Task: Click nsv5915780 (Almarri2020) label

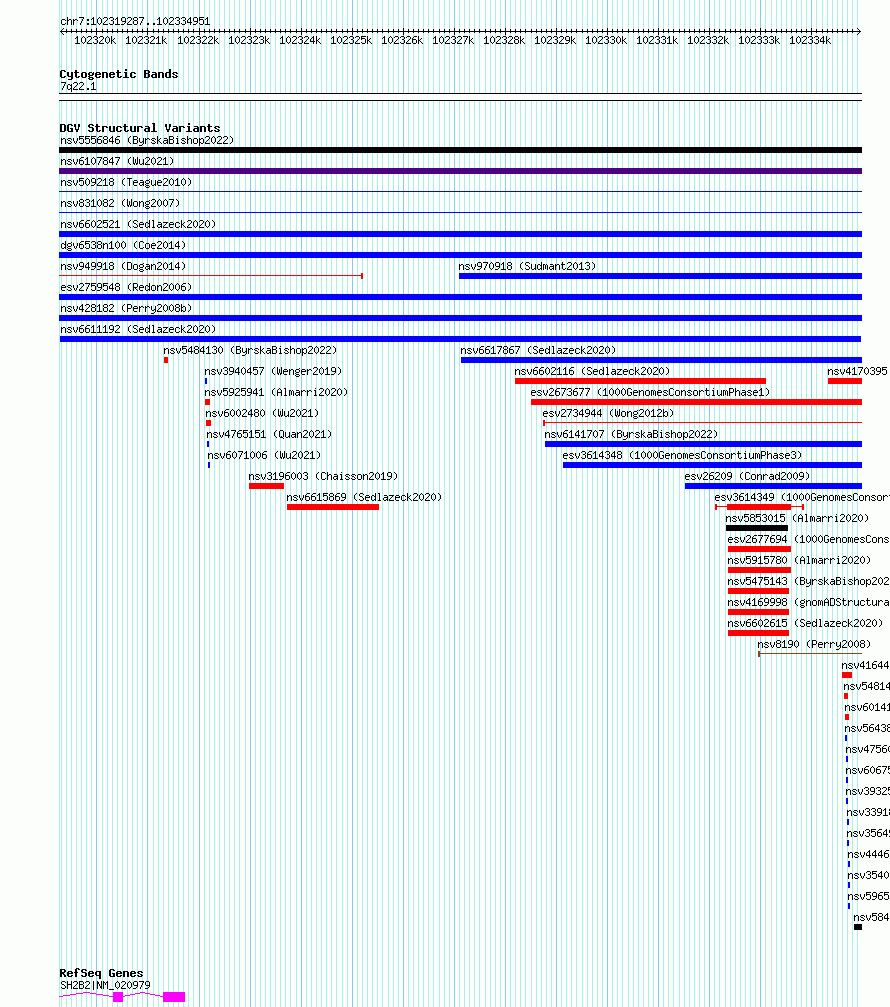Action: point(799,560)
